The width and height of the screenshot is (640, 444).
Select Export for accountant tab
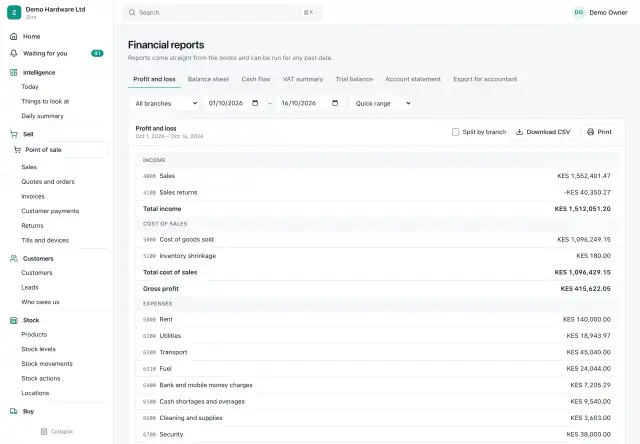[485, 79]
